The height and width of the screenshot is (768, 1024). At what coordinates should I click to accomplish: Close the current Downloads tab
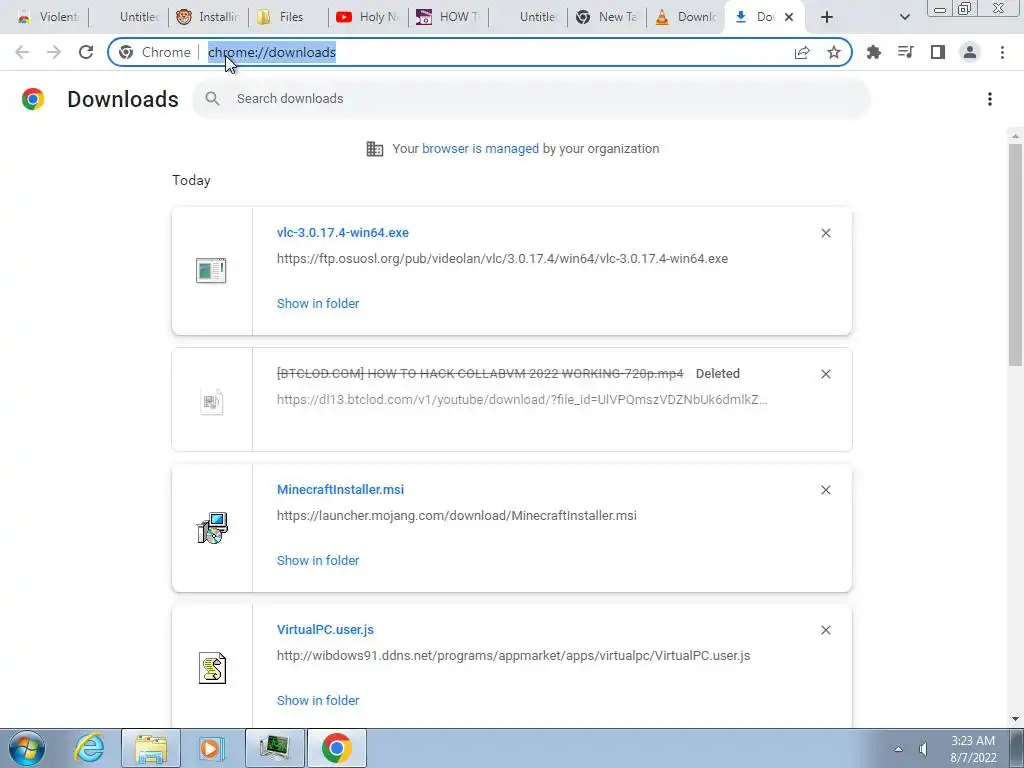(789, 17)
